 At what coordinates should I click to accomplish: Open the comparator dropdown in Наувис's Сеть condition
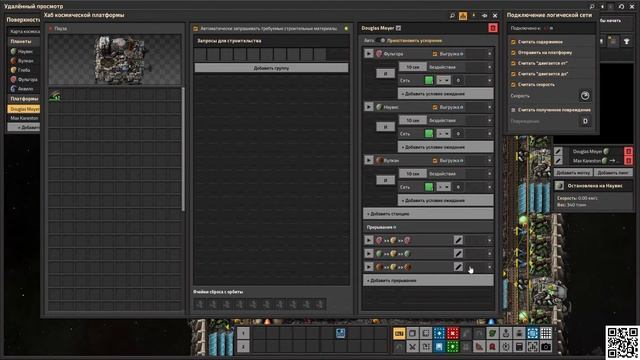(444, 133)
